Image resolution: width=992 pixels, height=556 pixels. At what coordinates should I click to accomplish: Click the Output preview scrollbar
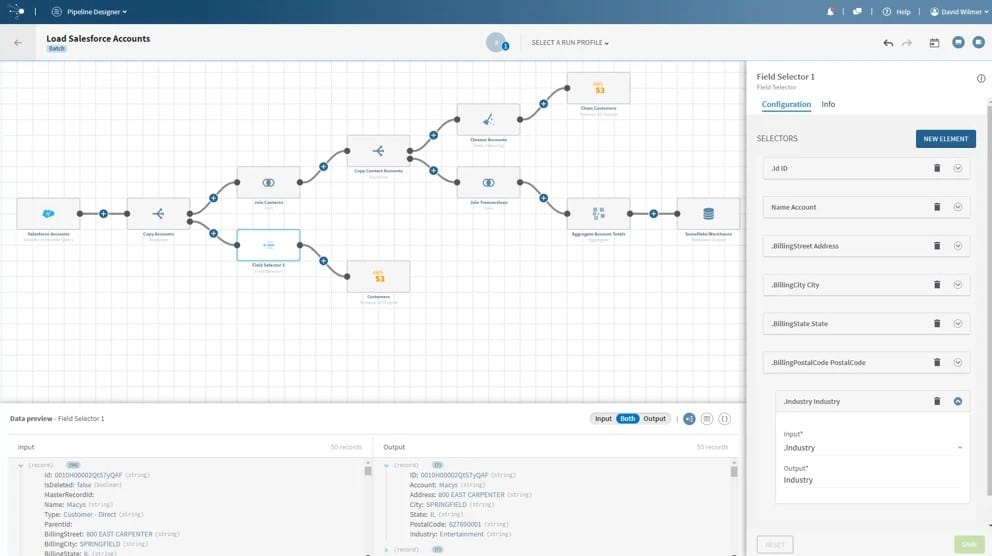point(734,471)
